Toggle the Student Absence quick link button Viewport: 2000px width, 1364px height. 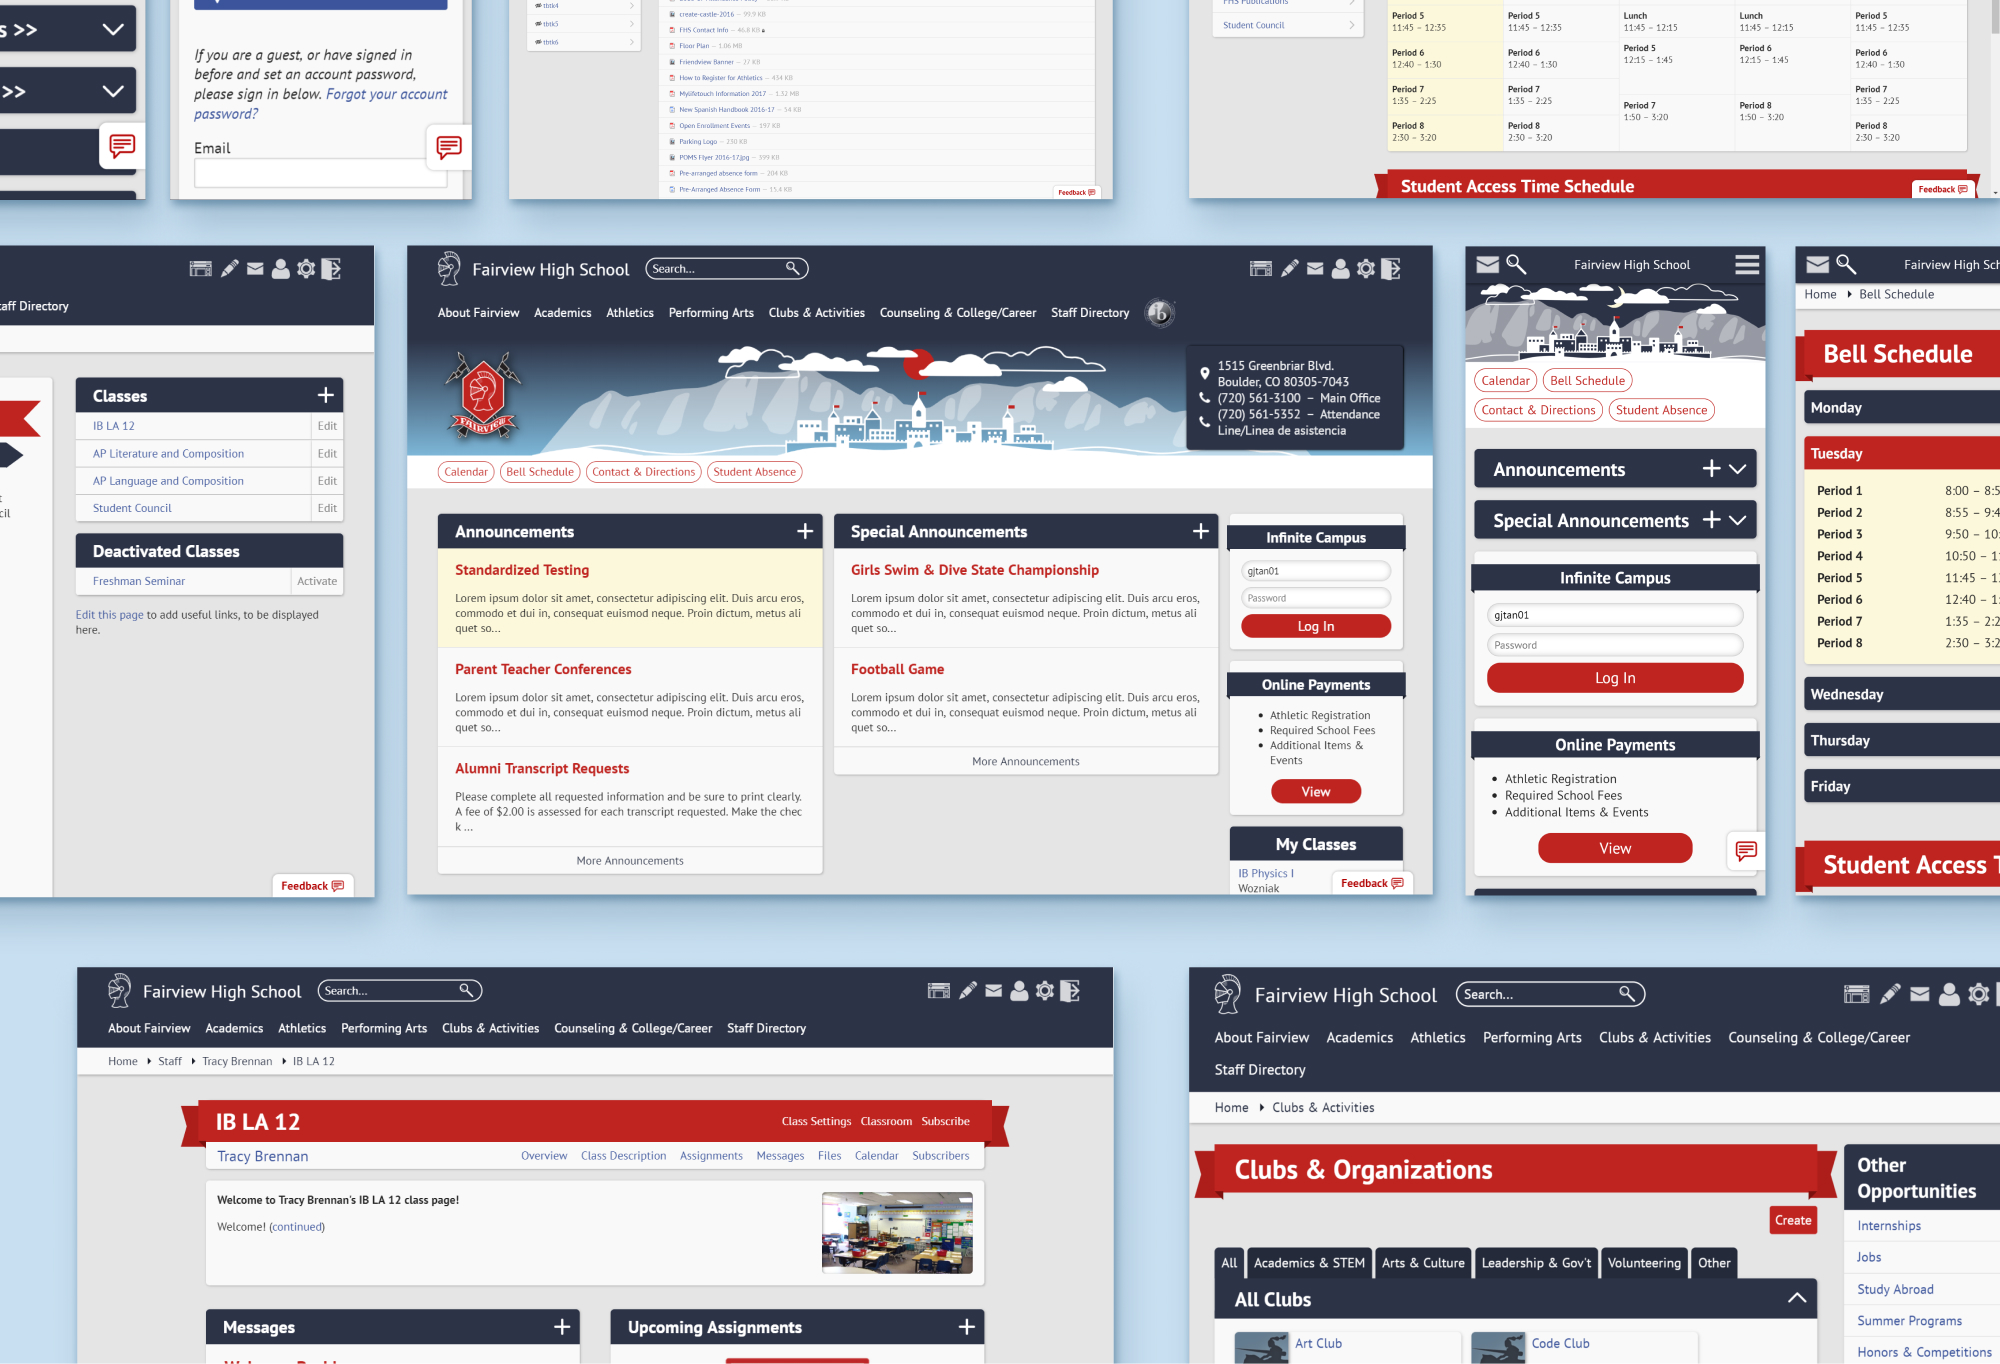pos(755,471)
